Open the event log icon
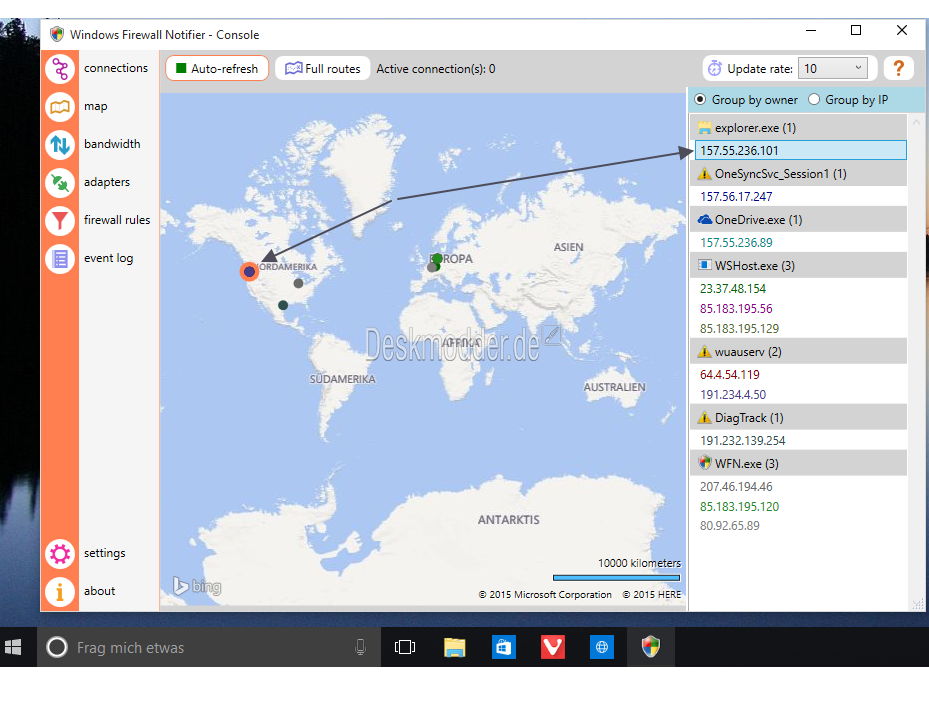Viewport: 929px width, 721px height. point(60,259)
